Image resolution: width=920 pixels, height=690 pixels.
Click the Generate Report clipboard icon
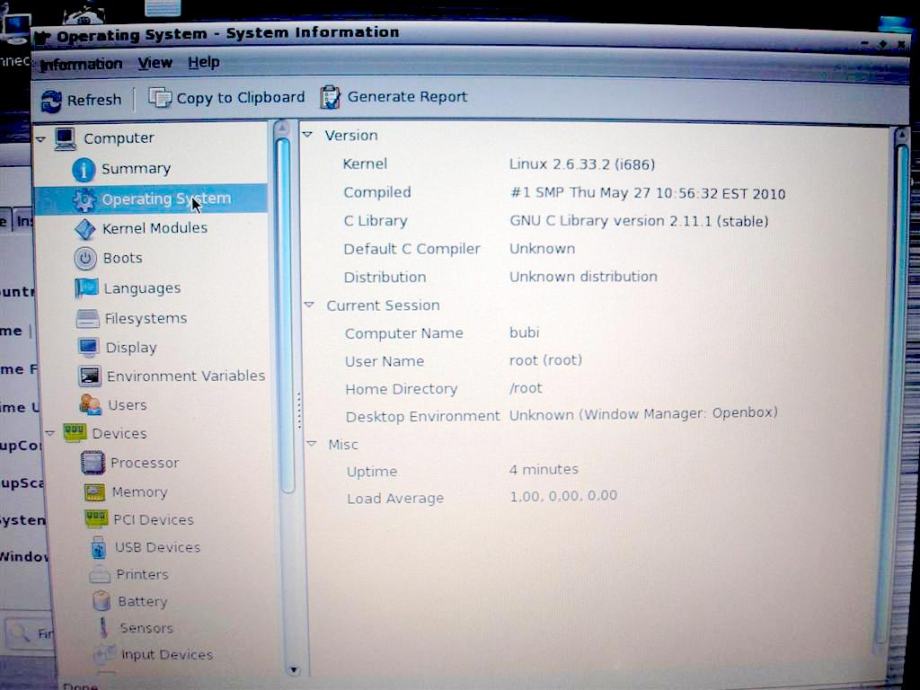point(330,97)
